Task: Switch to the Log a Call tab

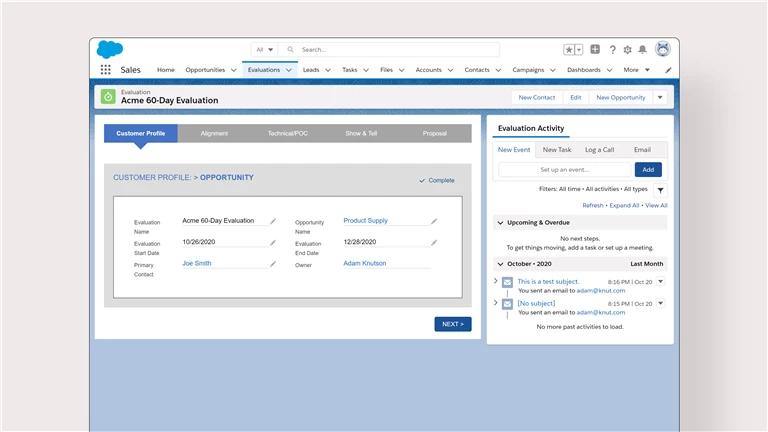Action: [x=600, y=150]
